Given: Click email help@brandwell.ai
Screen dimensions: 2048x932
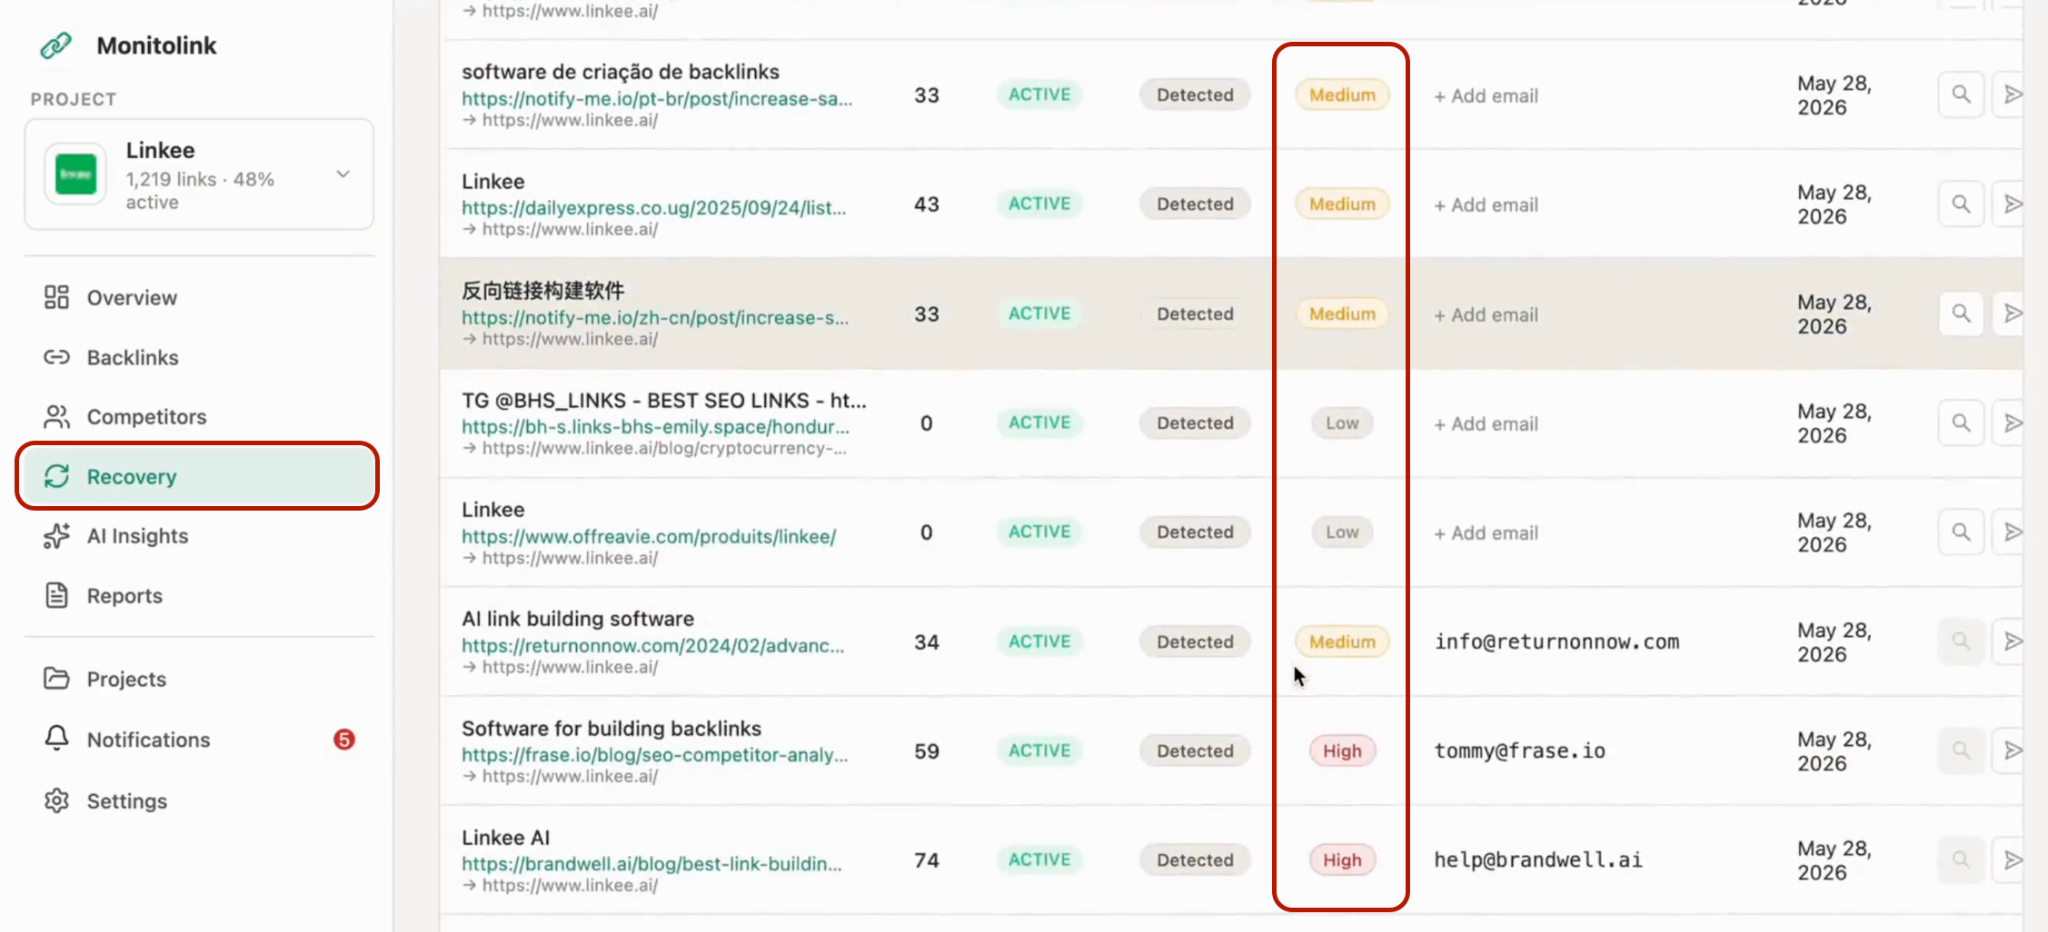Looking at the screenshot, I should coord(1538,860).
